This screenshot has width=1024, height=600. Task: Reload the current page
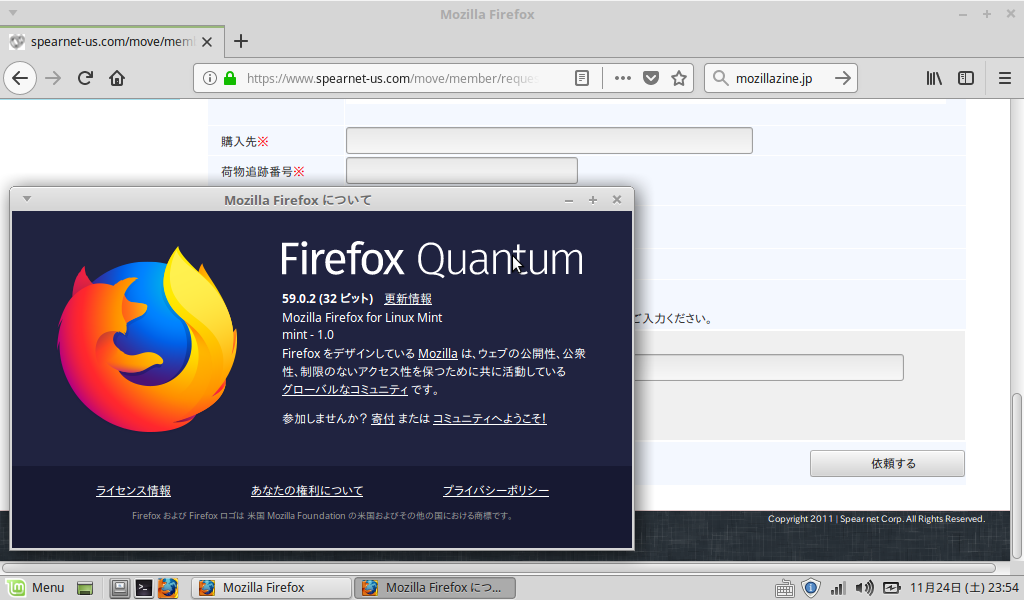[x=85, y=78]
